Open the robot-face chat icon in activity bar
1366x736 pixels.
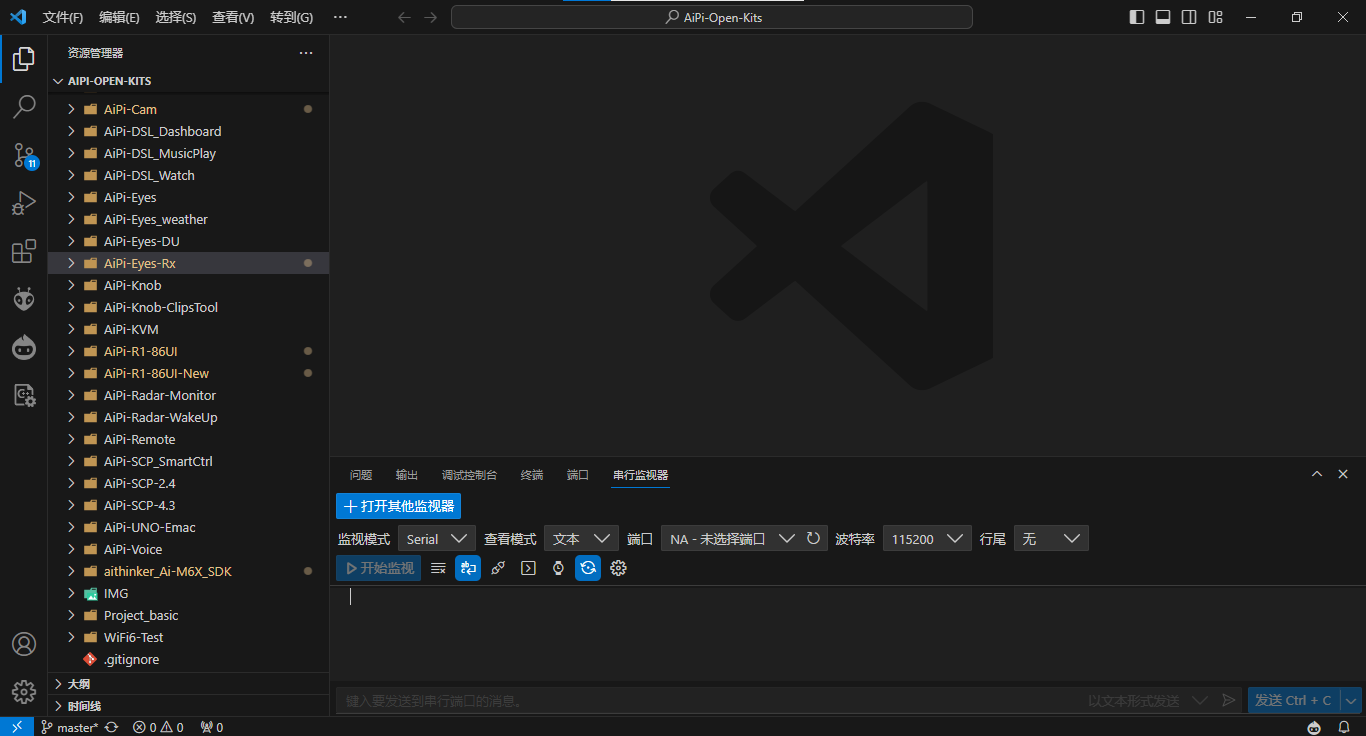24,347
